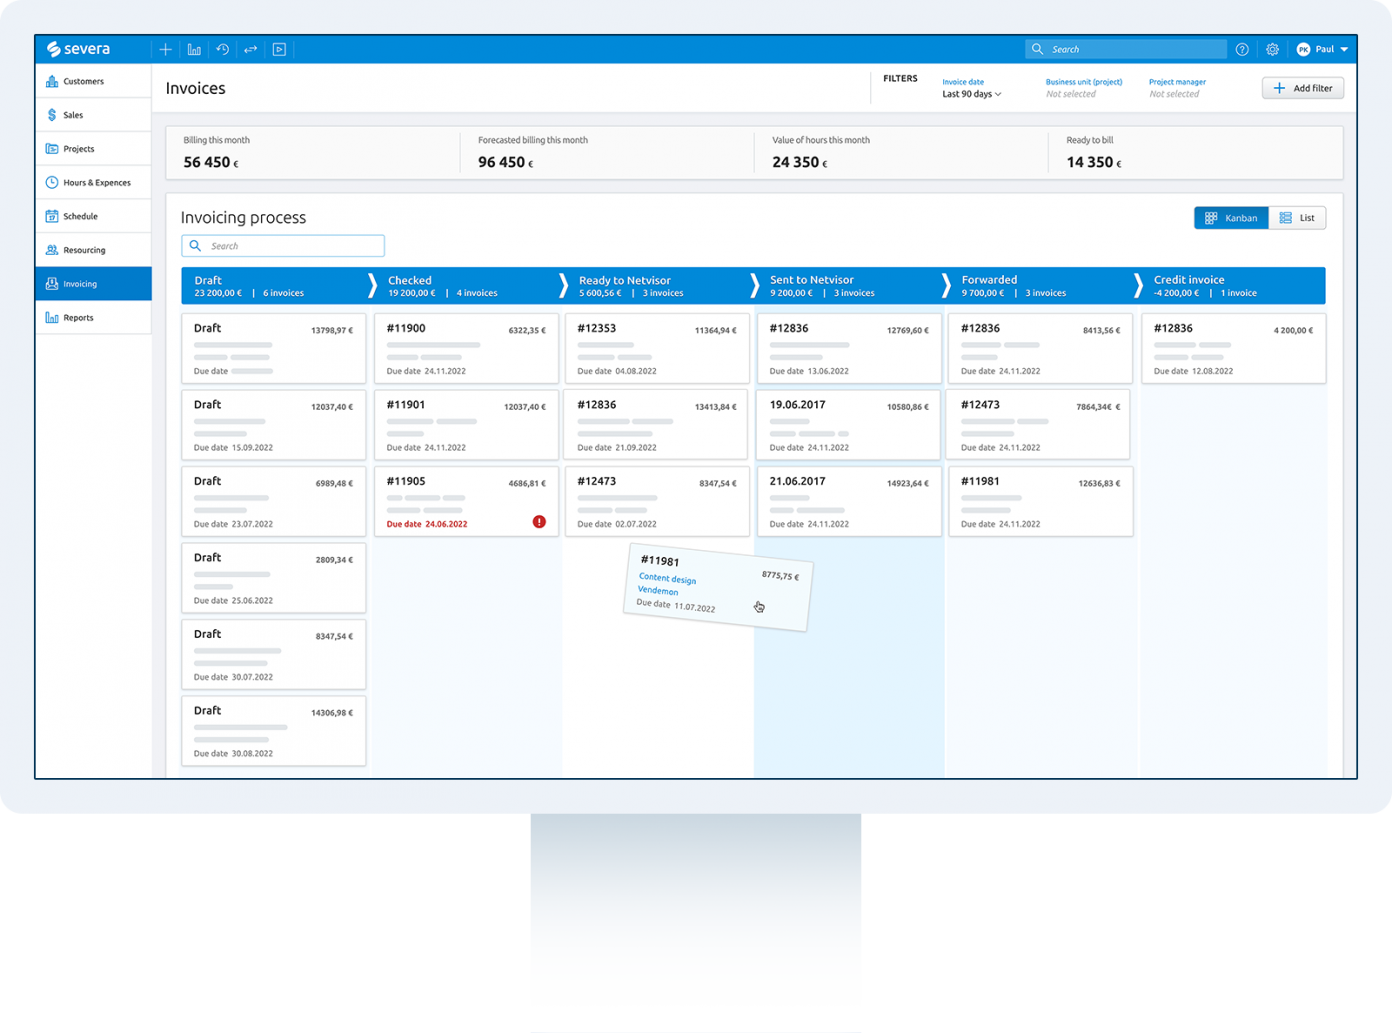Open Draft card due 15.09.2022
The image size is (1392, 1033).
point(274,425)
